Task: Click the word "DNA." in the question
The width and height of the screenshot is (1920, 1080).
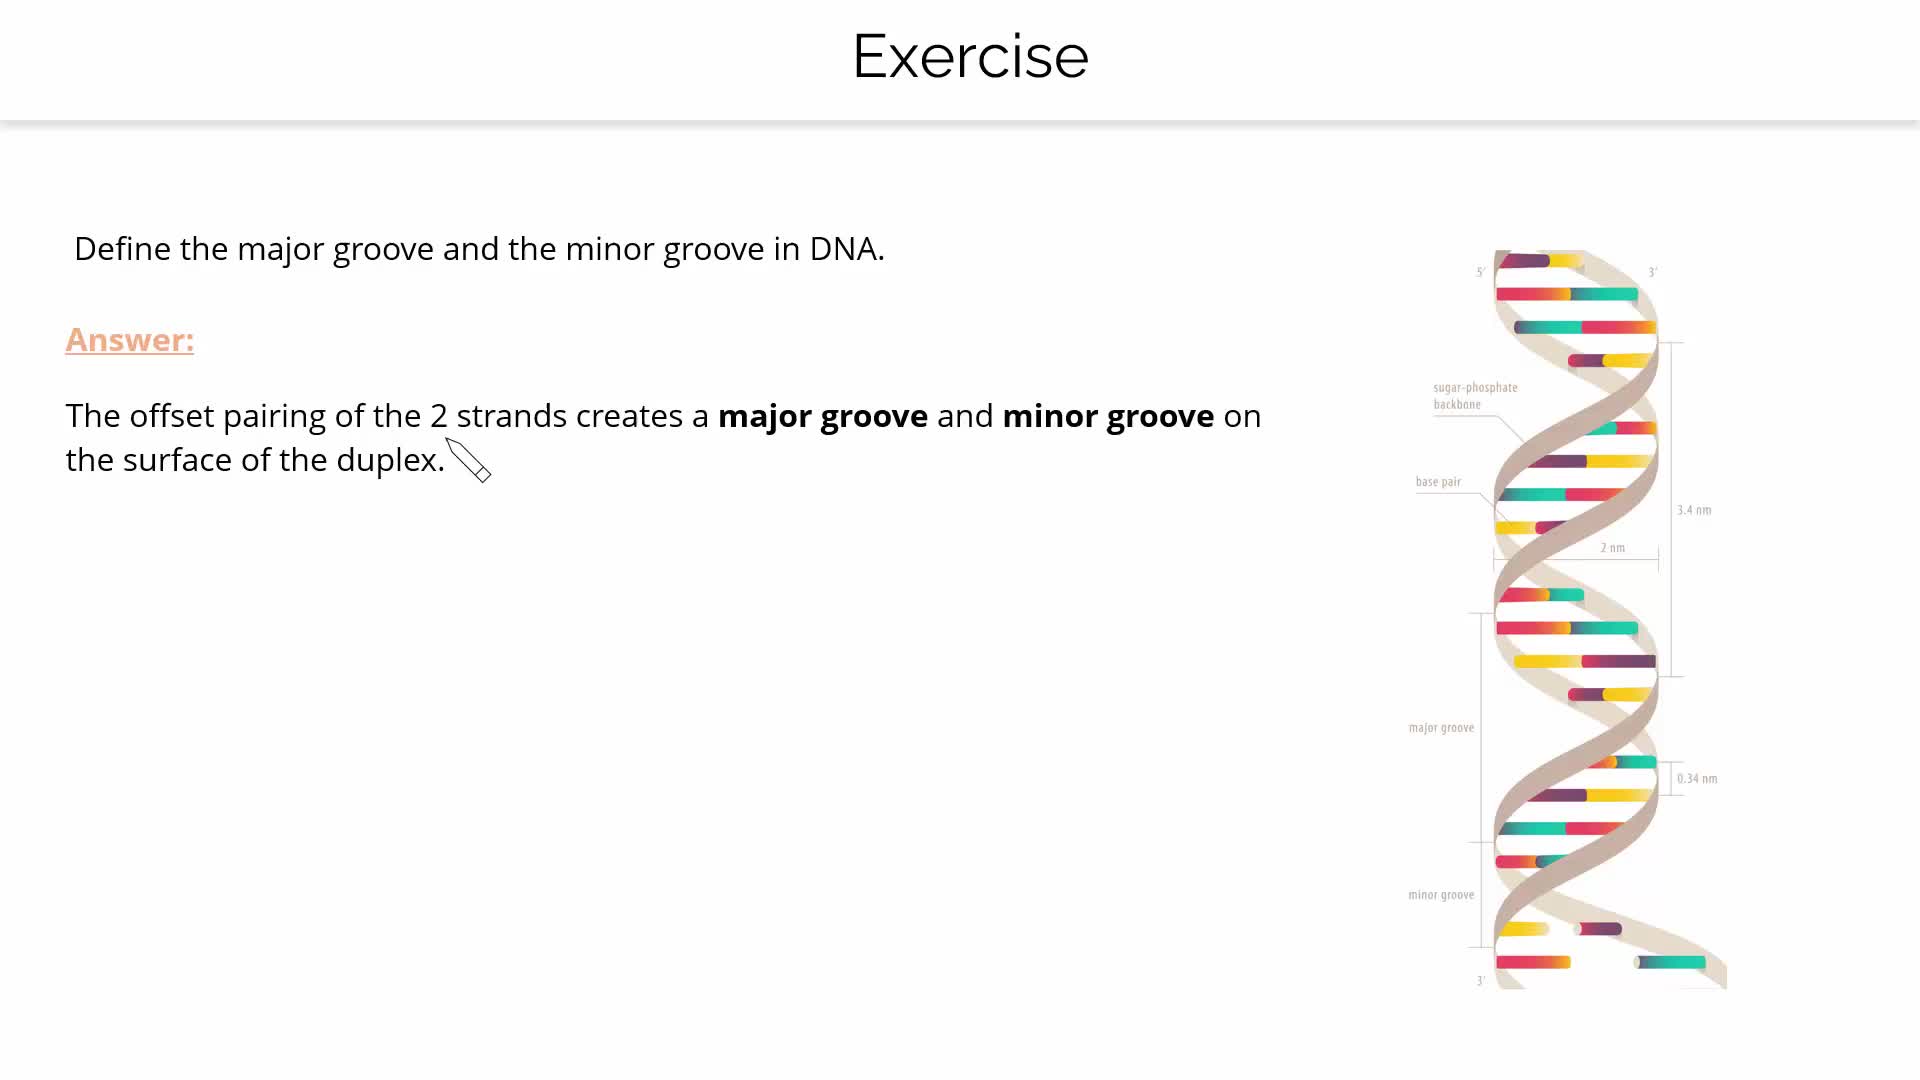Action: pos(846,249)
